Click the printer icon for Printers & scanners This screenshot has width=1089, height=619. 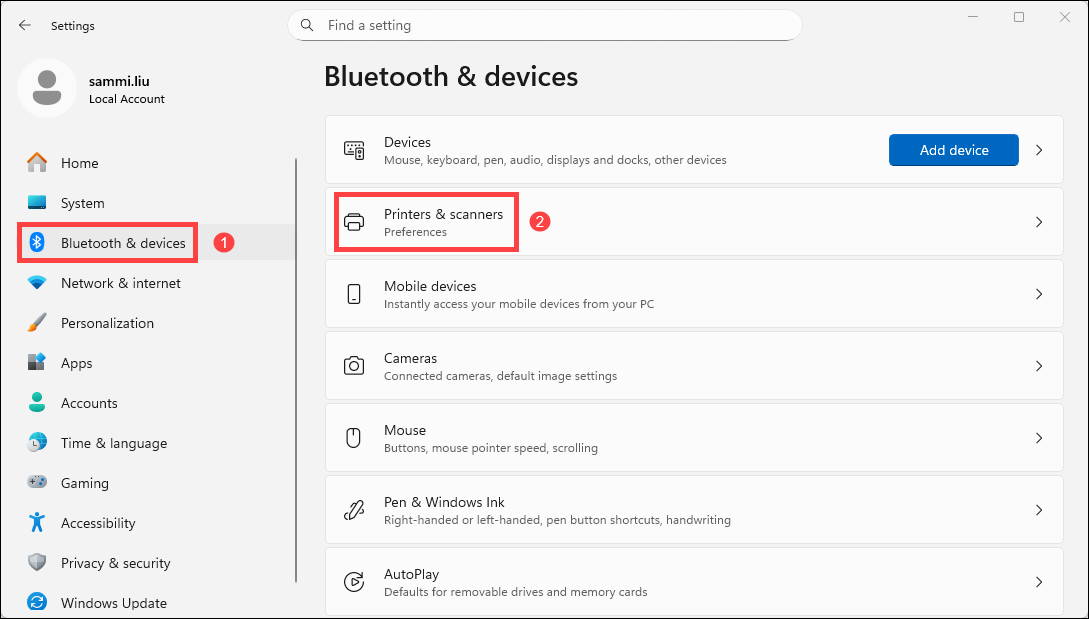point(354,222)
